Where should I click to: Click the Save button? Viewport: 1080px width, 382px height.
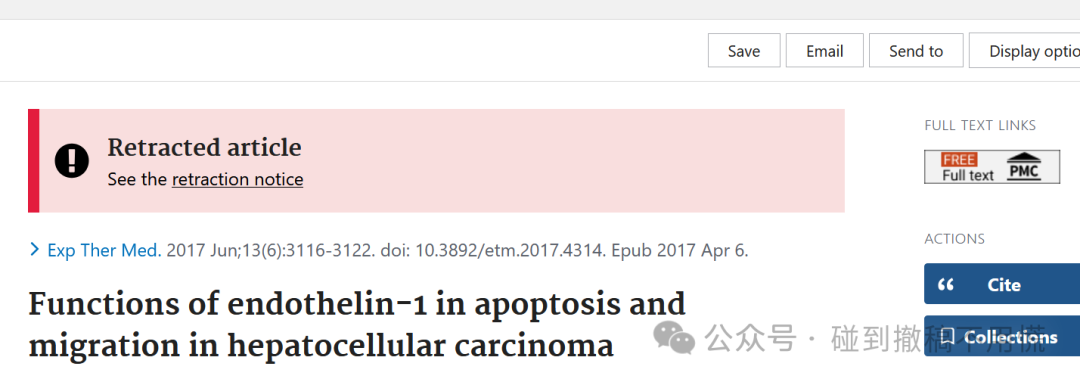click(744, 51)
